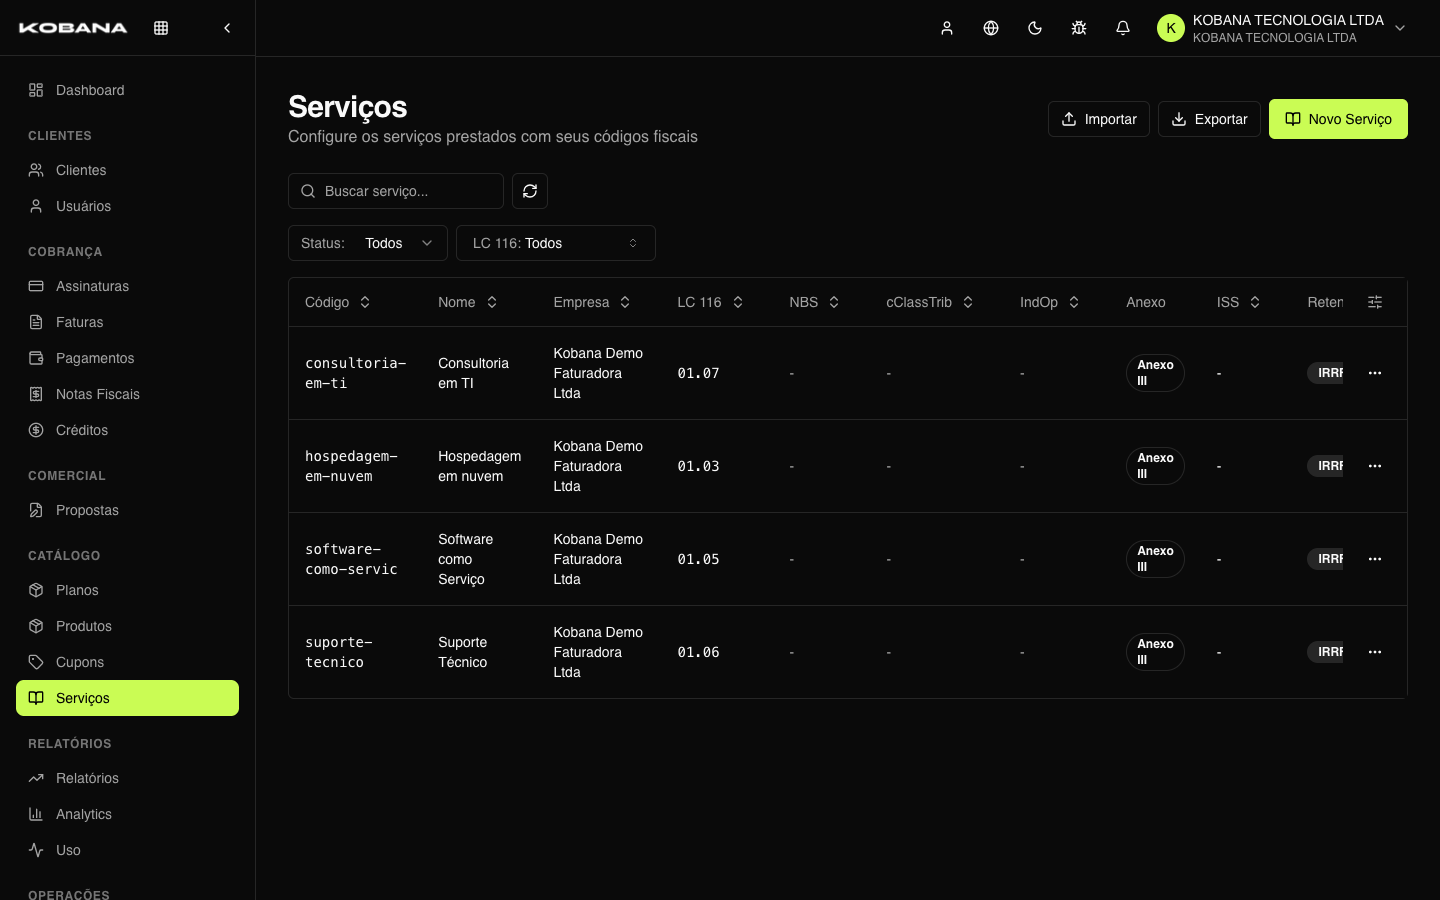Click the LC 116 value 01.07
The height and width of the screenshot is (900, 1440).
click(x=698, y=373)
